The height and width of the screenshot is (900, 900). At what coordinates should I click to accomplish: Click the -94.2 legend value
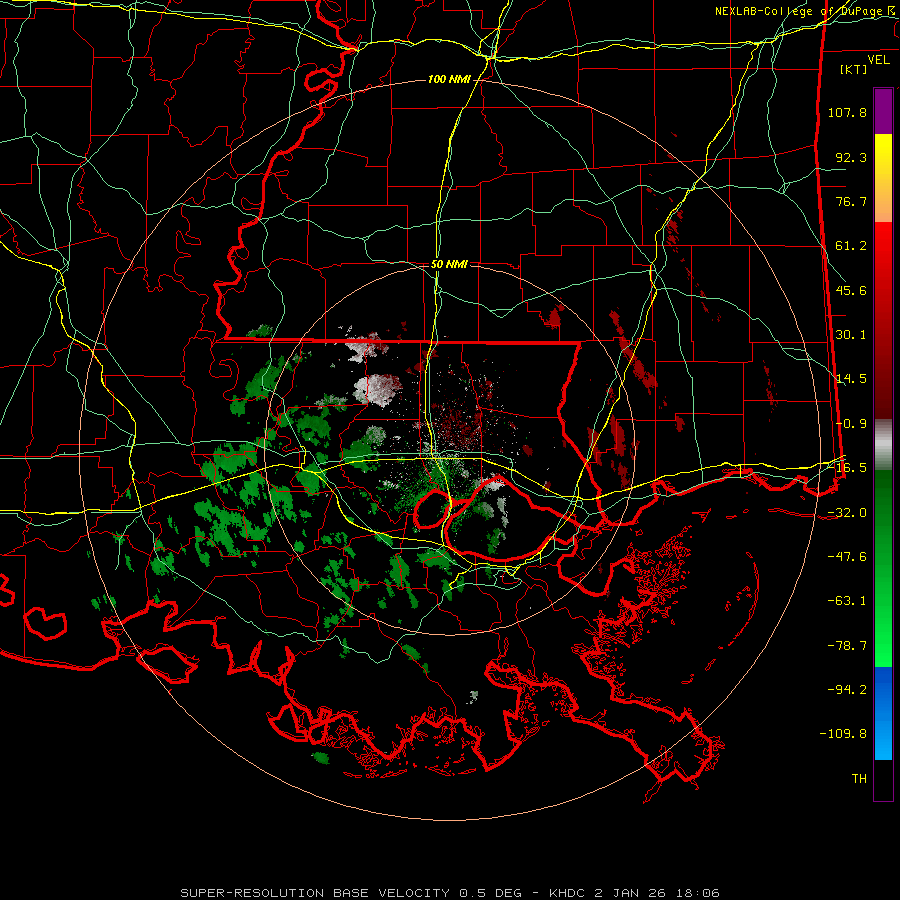point(847,690)
